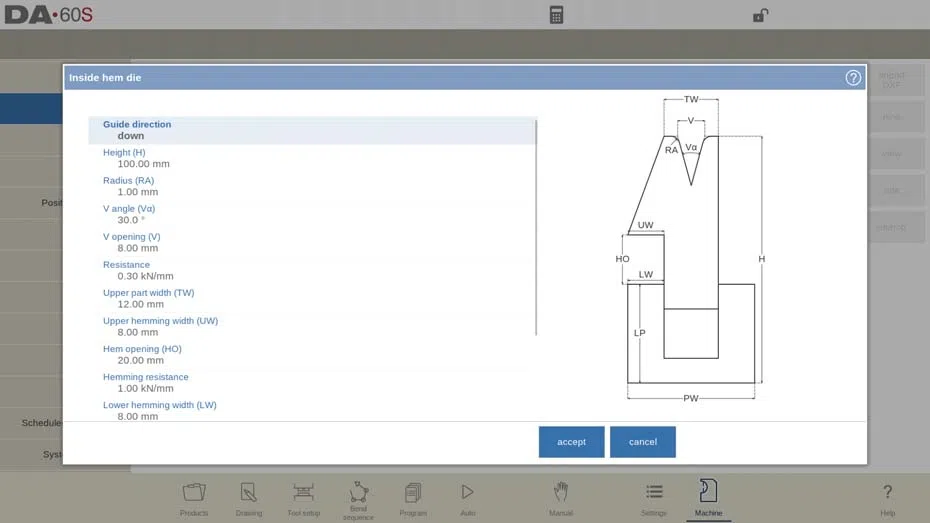The height and width of the screenshot is (523, 930).
Task: Select the Machine tab
Action: [708, 499]
